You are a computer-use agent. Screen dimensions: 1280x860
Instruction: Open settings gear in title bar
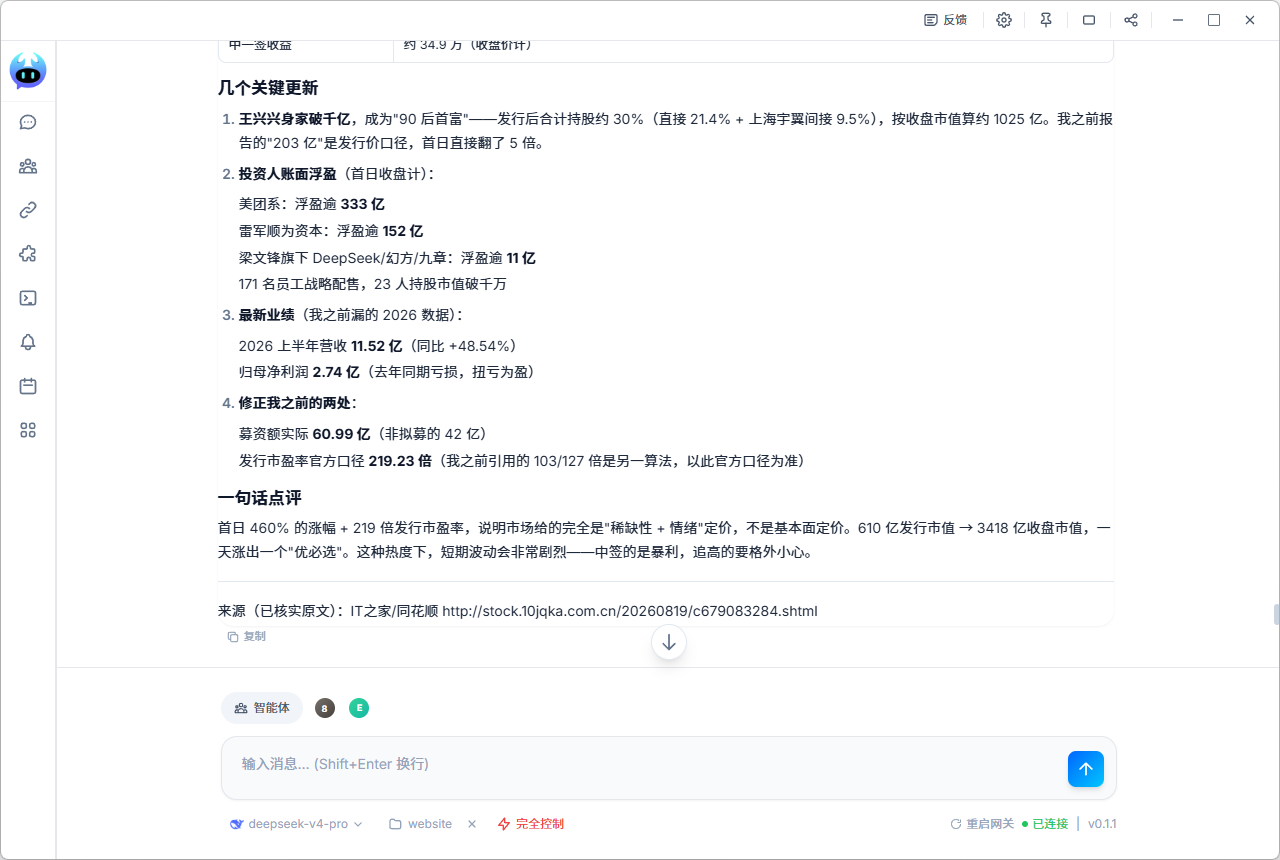point(1004,20)
